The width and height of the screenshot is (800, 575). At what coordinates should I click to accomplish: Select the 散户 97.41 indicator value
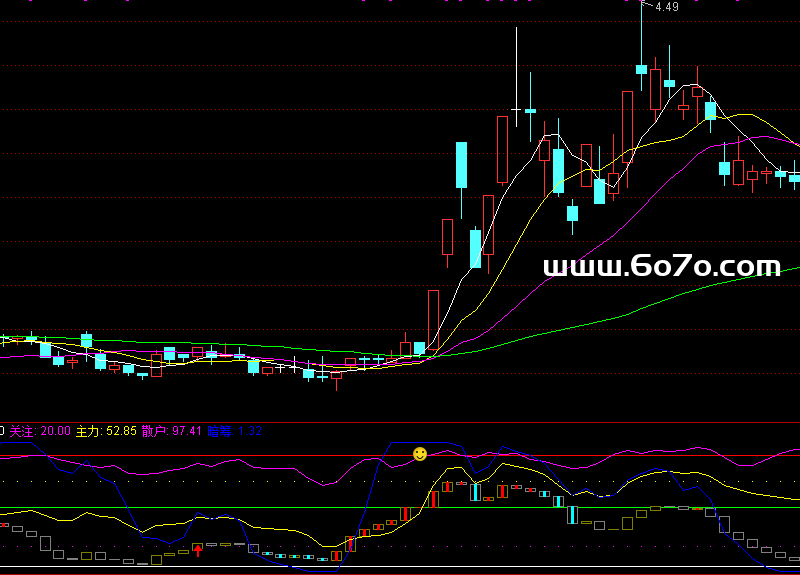click(x=172, y=431)
